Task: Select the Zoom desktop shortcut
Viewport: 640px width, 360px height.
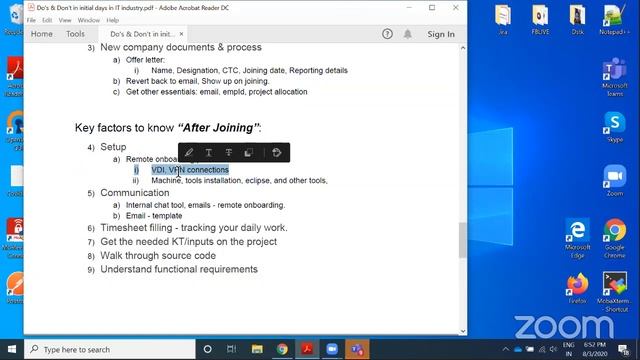Action: 615,180
